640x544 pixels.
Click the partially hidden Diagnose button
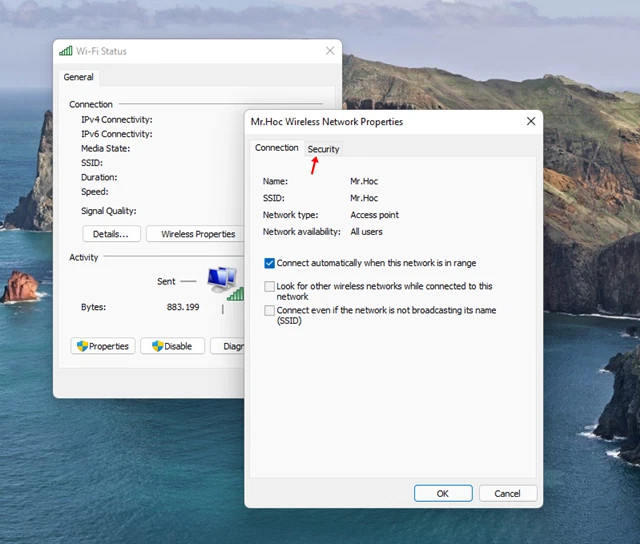[x=227, y=346]
